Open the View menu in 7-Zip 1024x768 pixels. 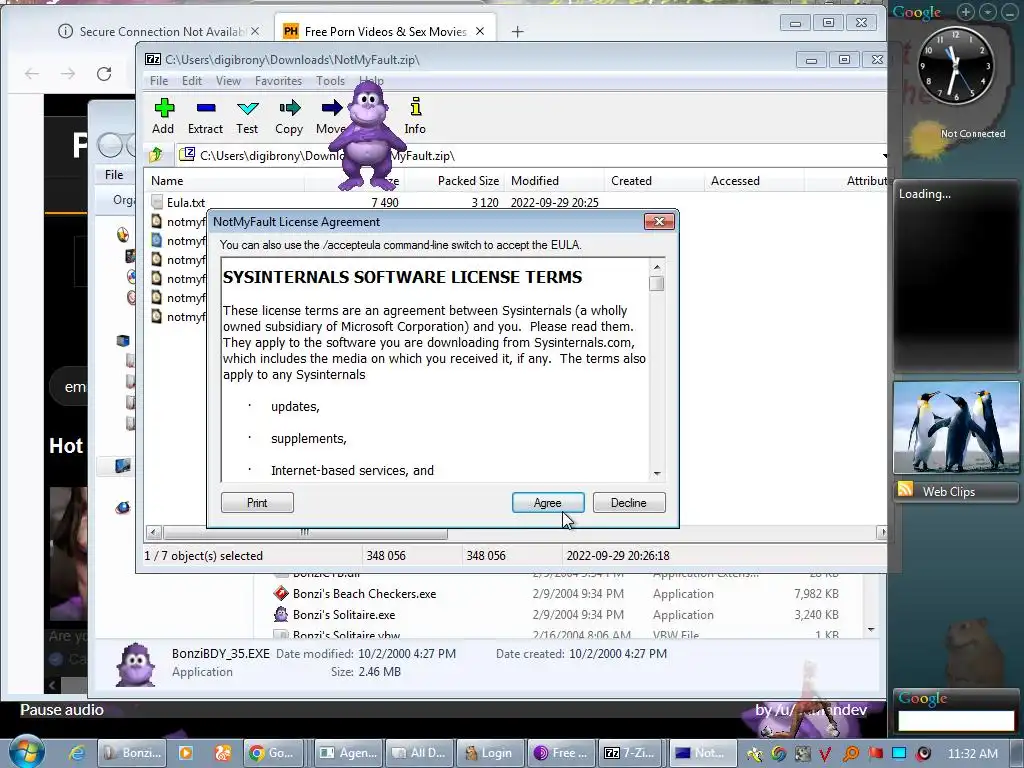click(229, 81)
